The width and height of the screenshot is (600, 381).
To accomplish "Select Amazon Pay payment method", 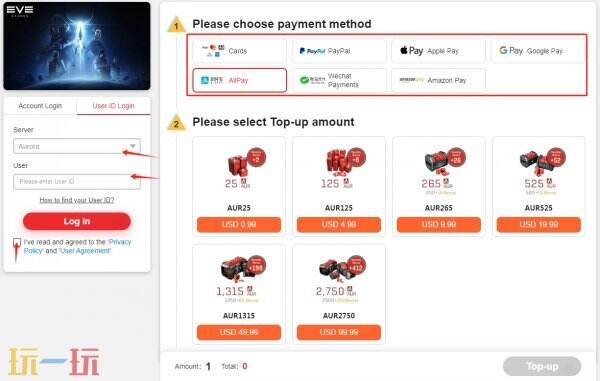I will click(439, 80).
